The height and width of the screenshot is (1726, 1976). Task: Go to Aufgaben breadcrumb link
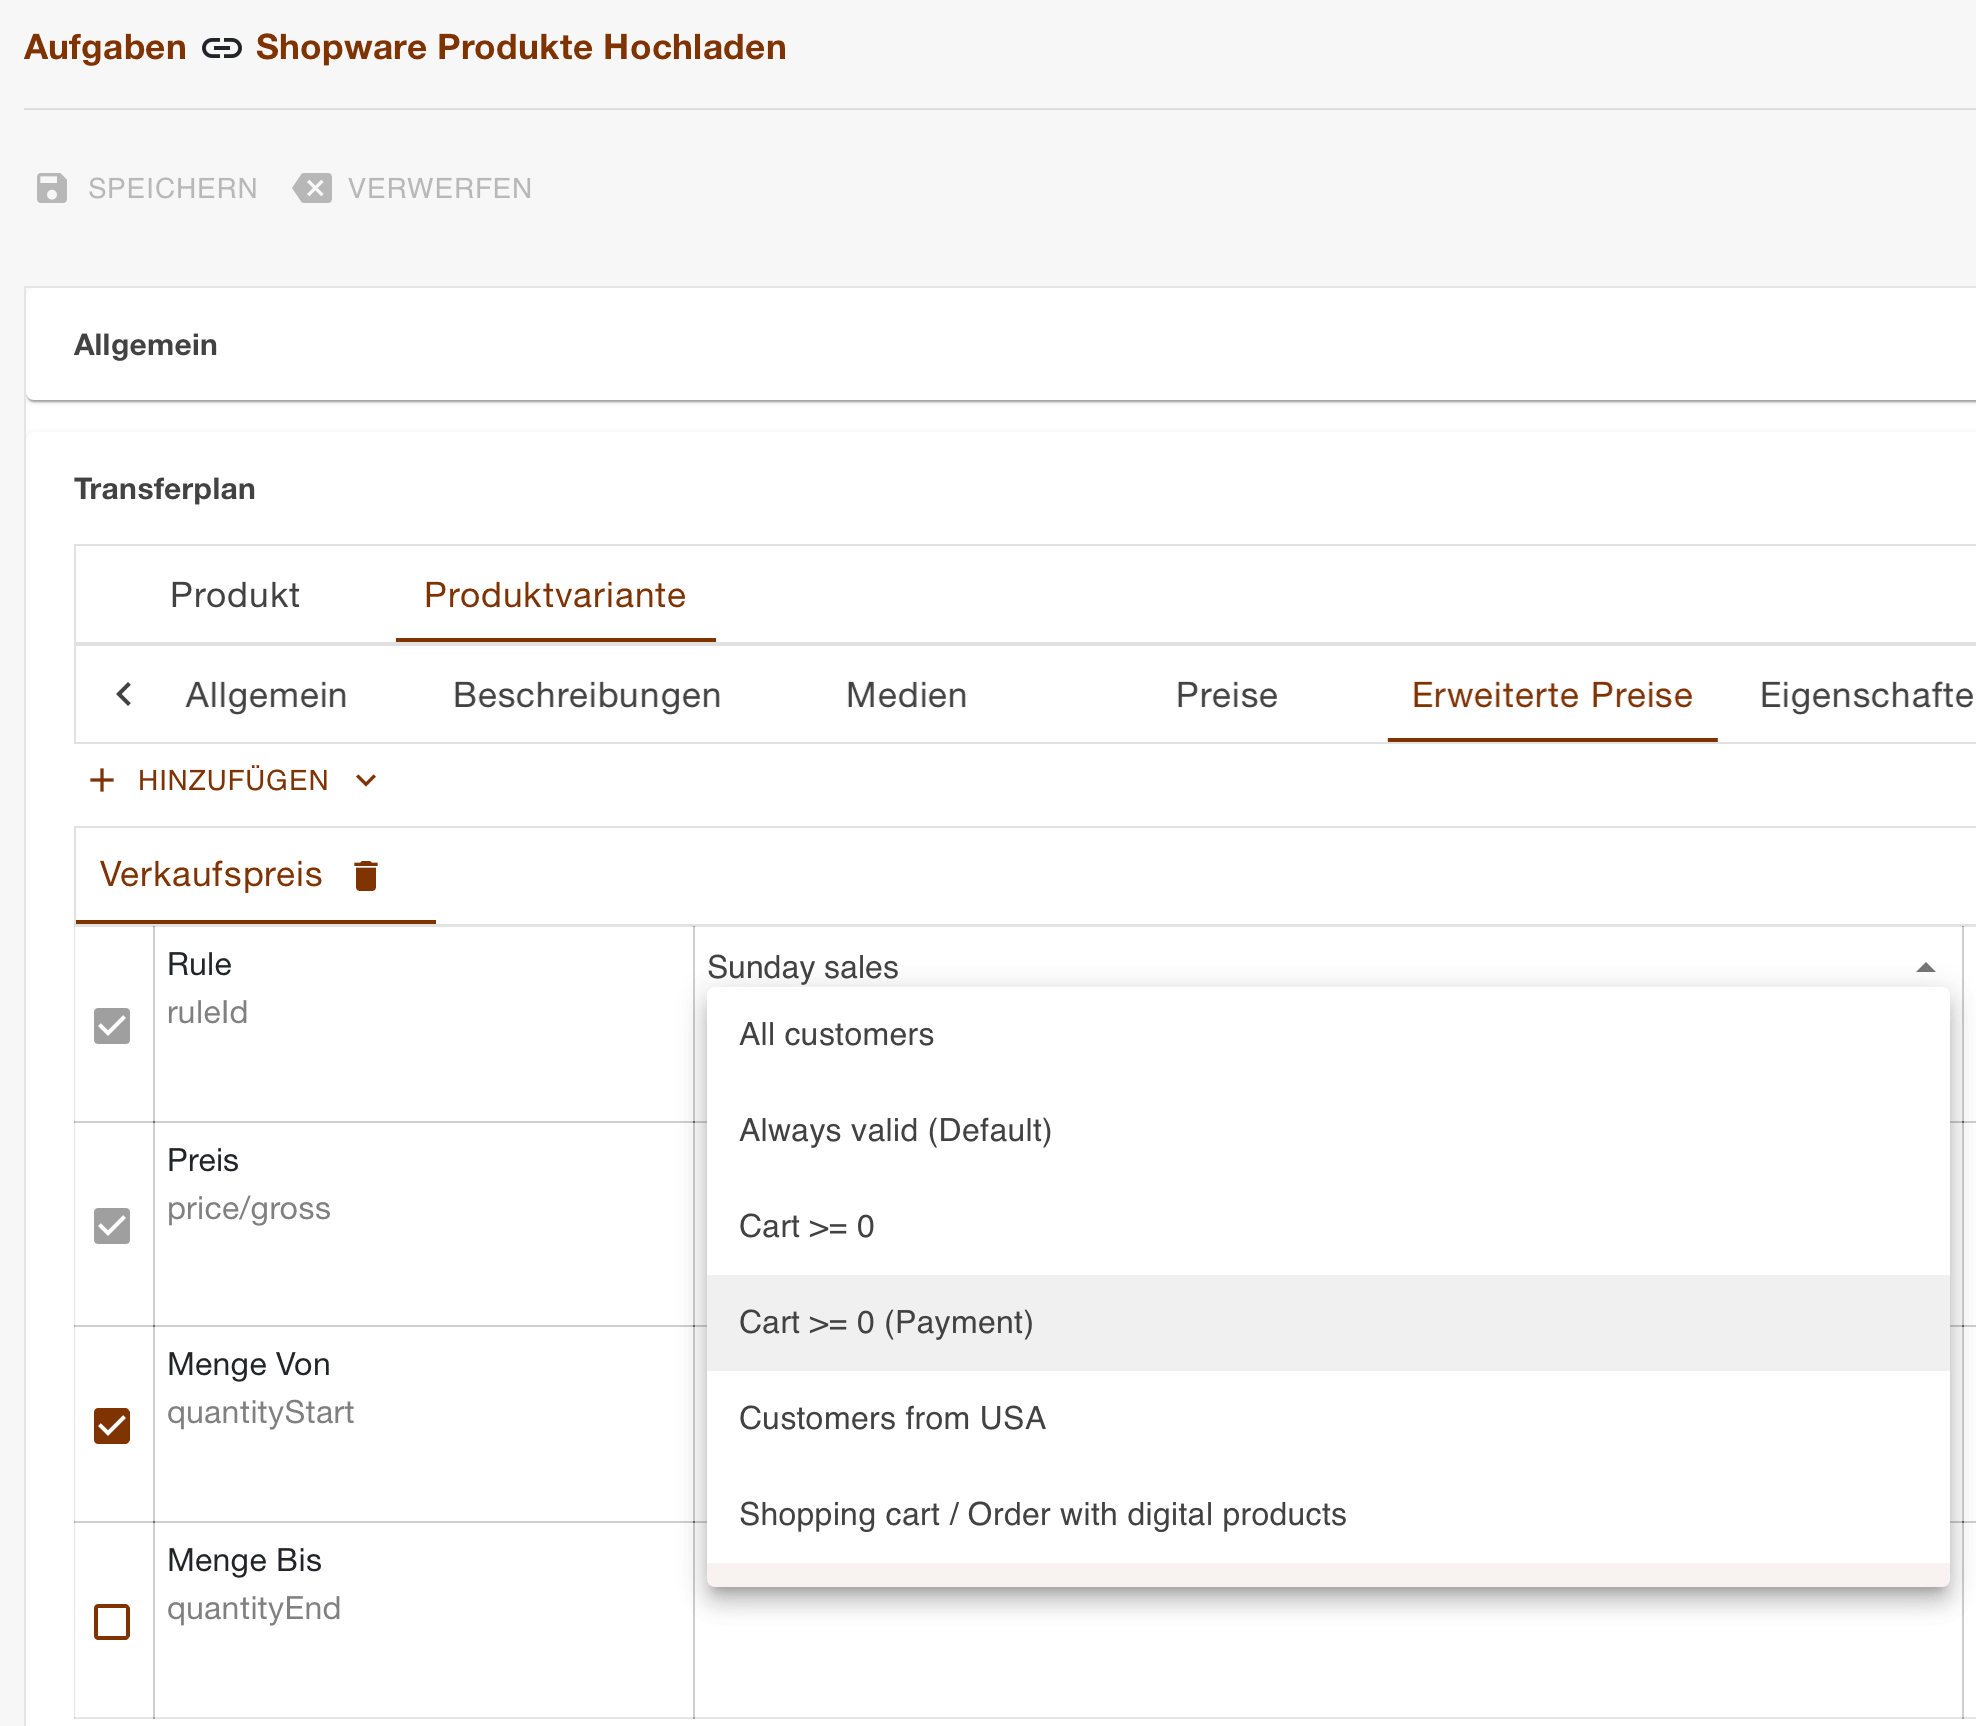(x=105, y=47)
